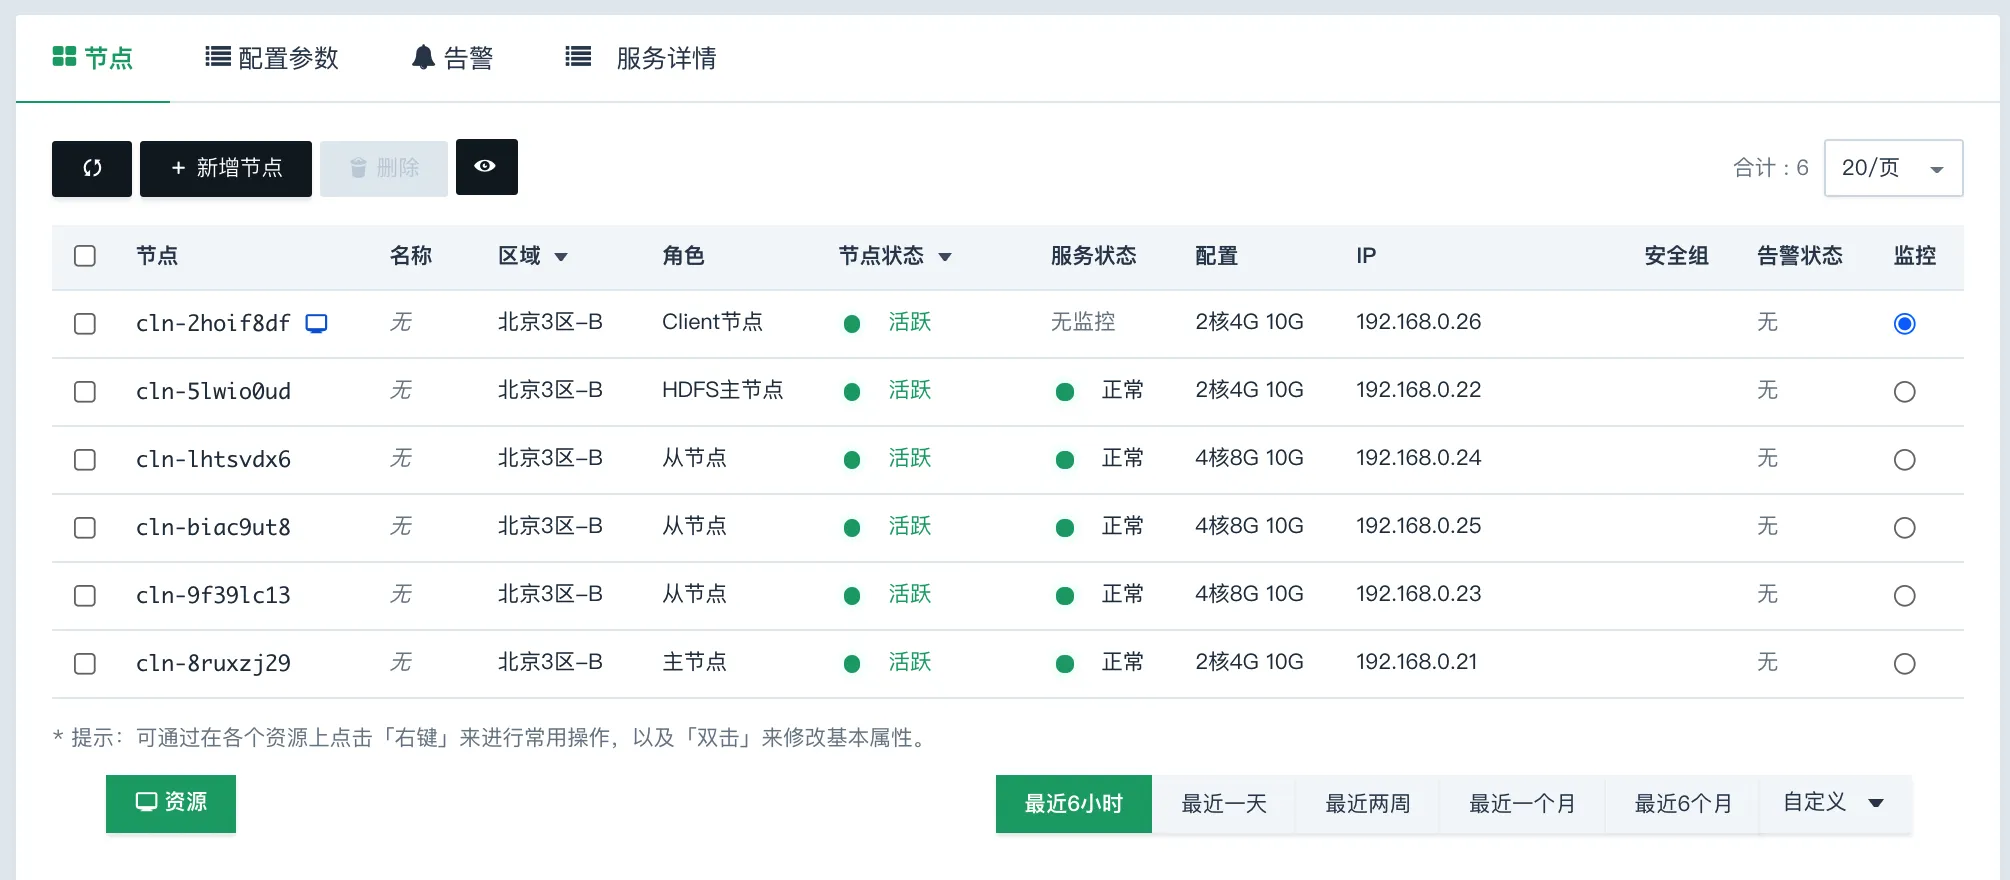Click the grid icon on 节点 tab
The image size is (2010, 880).
[x=64, y=57]
